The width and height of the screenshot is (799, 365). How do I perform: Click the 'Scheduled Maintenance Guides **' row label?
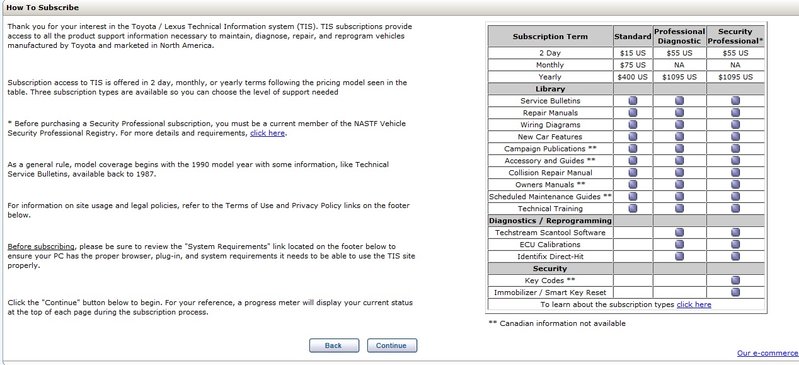[550, 197]
